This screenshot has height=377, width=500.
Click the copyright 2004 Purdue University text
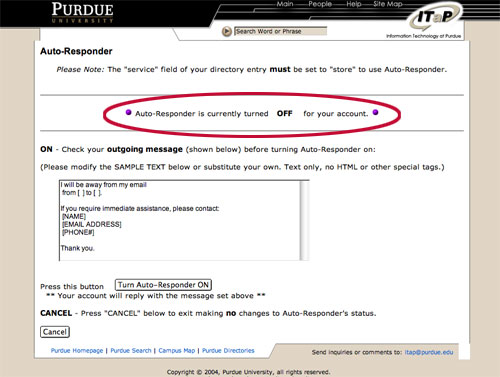(248, 372)
